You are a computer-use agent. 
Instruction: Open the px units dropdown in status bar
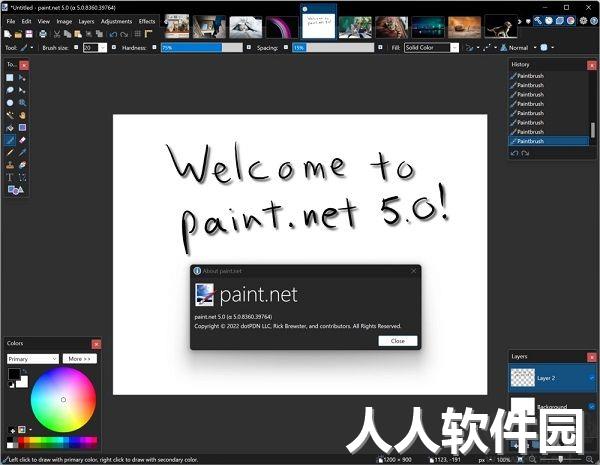pos(484,460)
